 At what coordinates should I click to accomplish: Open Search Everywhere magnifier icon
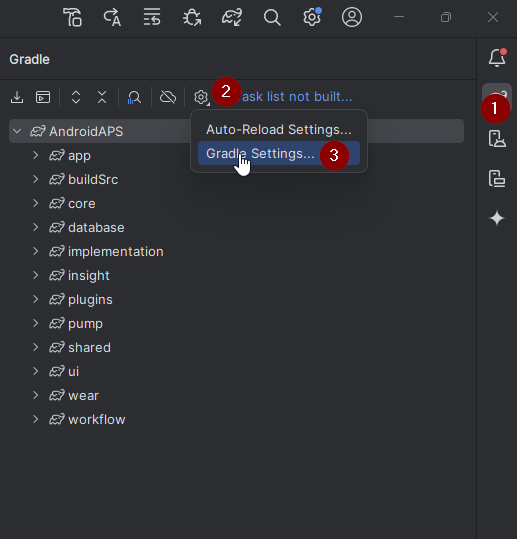(272, 17)
